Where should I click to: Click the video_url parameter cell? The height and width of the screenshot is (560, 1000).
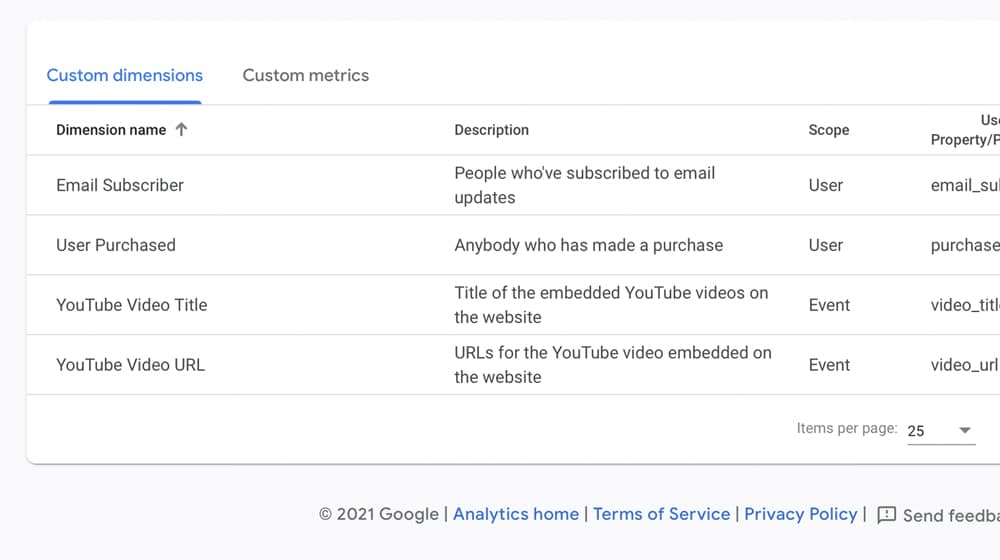coord(964,365)
